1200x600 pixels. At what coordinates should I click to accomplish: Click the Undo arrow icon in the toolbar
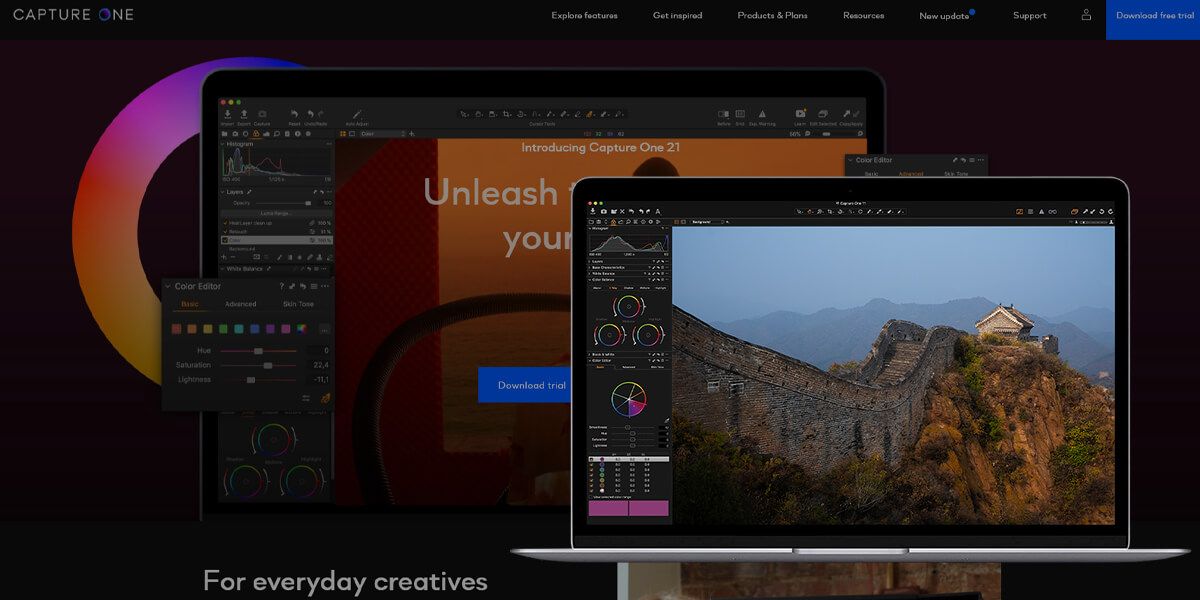pyautogui.click(x=309, y=114)
